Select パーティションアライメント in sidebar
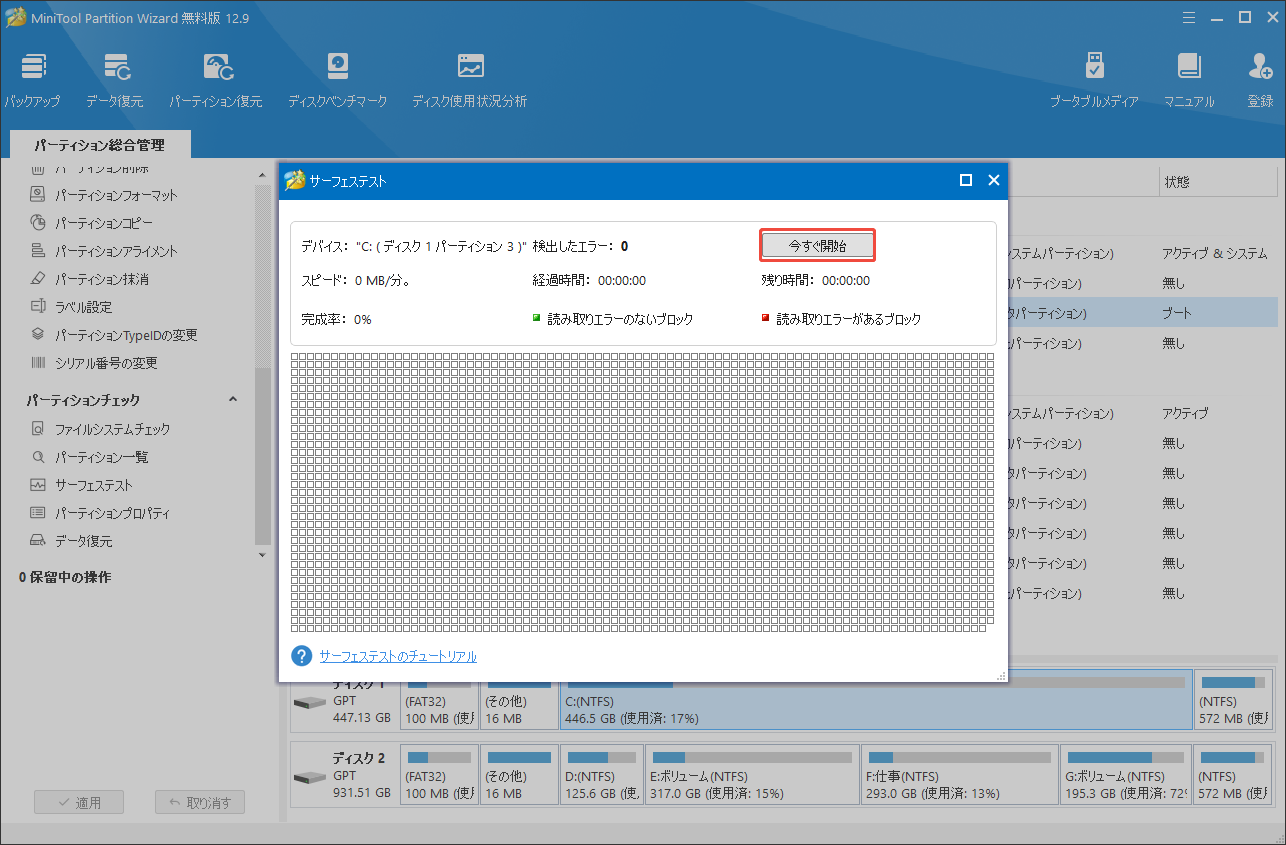This screenshot has width=1286, height=845. coord(104,251)
